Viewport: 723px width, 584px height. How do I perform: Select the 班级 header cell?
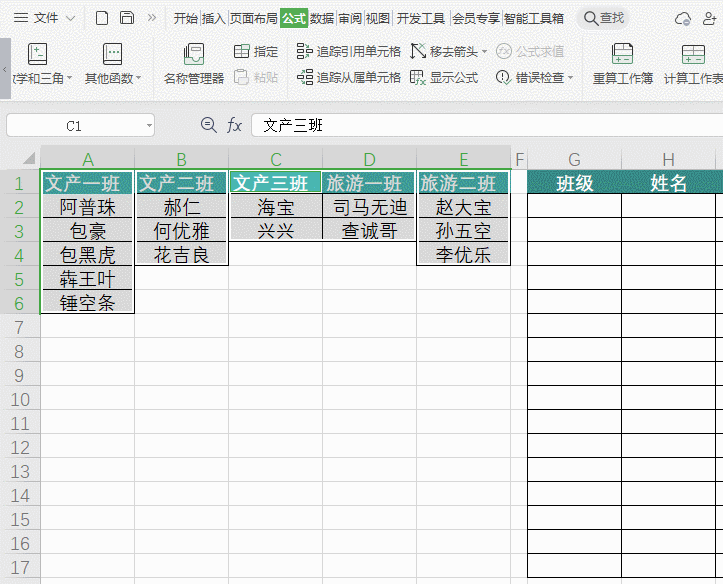(x=575, y=183)
